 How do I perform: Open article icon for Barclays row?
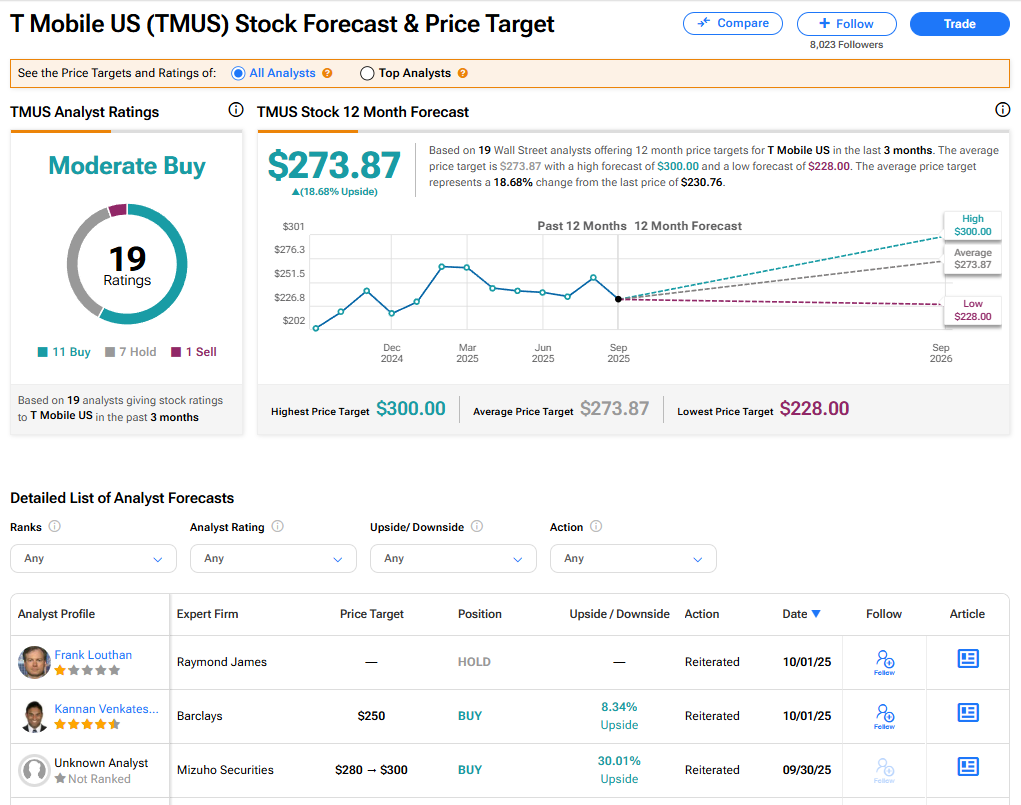pyautogui.click(x=967, y=712)
